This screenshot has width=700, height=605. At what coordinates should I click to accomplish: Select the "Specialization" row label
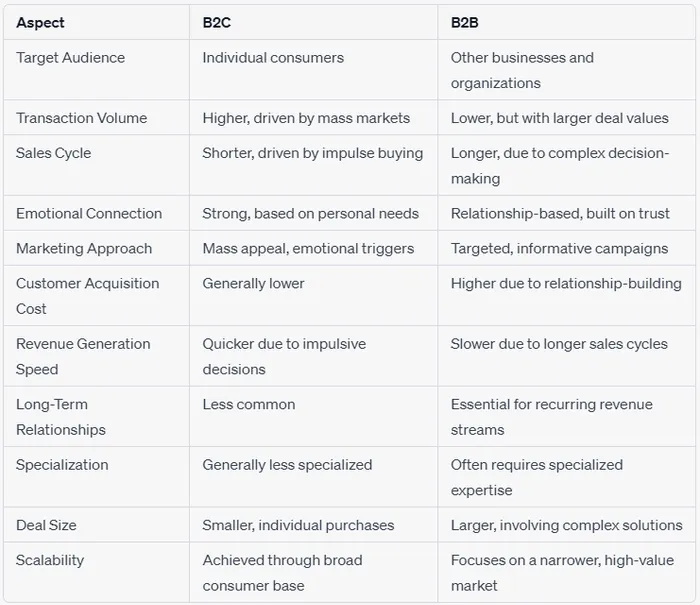62,465
